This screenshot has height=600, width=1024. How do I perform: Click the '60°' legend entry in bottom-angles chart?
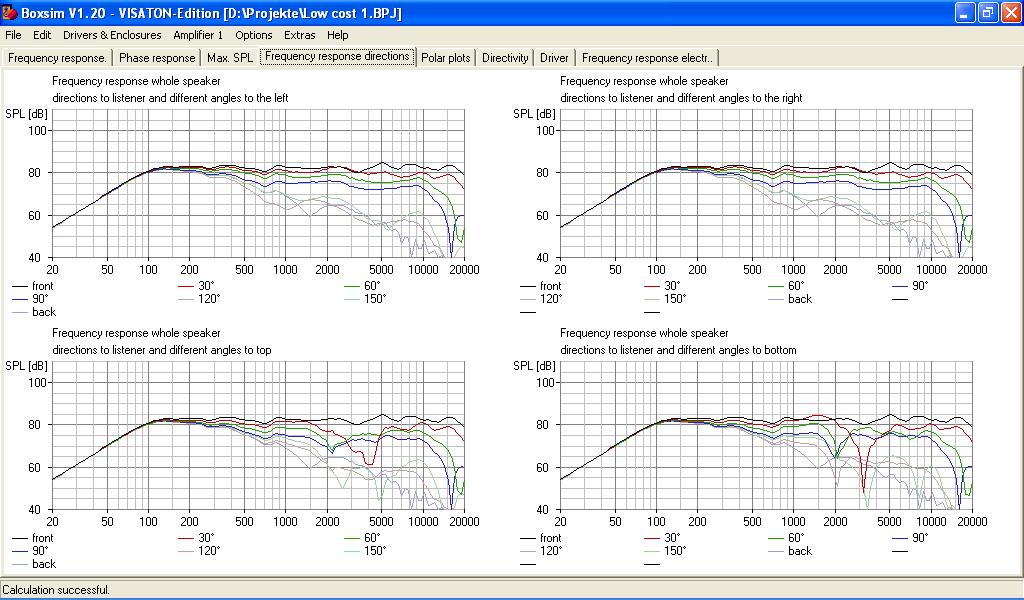tap(786, 538)
